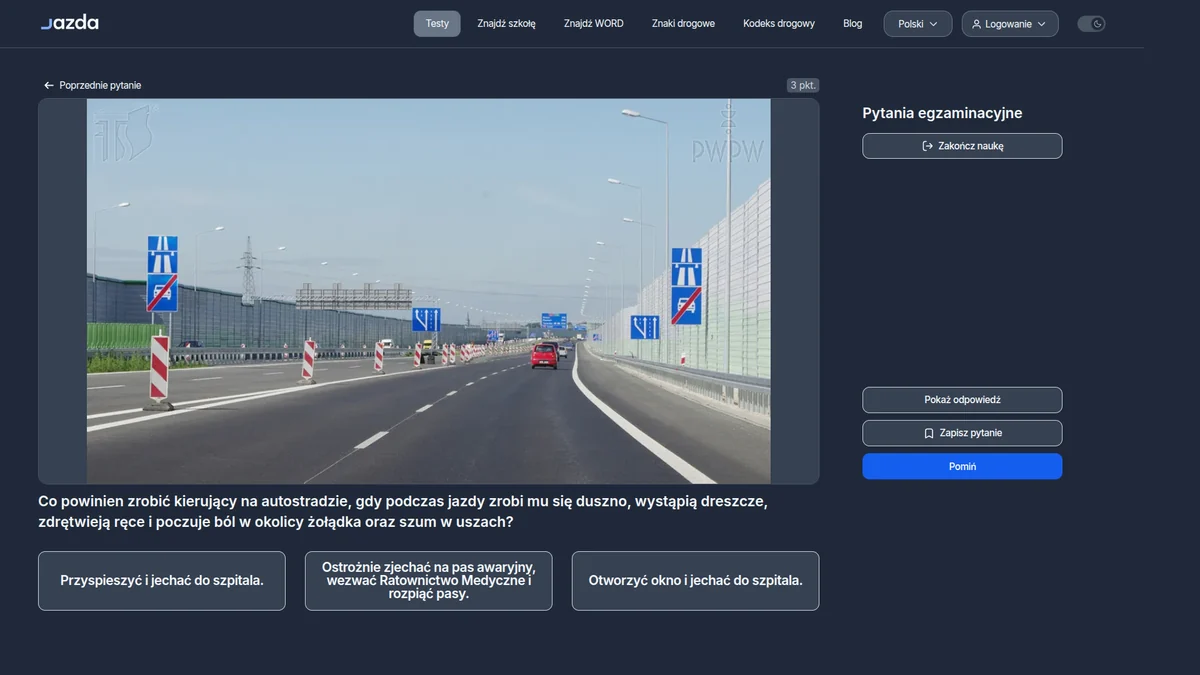1200x675 pixels.
Task: Open Znajdź WORD page
Action: point(593,24)
